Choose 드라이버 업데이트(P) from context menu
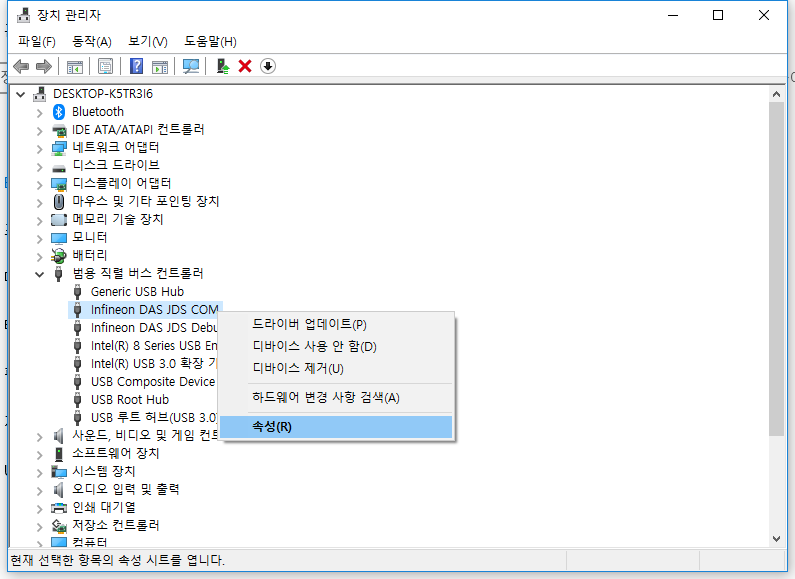This screenshot has height=579, width=795. point(337,324)
